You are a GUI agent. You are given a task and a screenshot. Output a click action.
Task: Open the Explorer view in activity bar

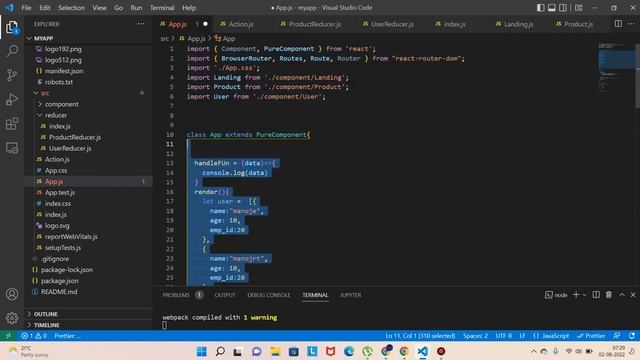pos(12,27)
